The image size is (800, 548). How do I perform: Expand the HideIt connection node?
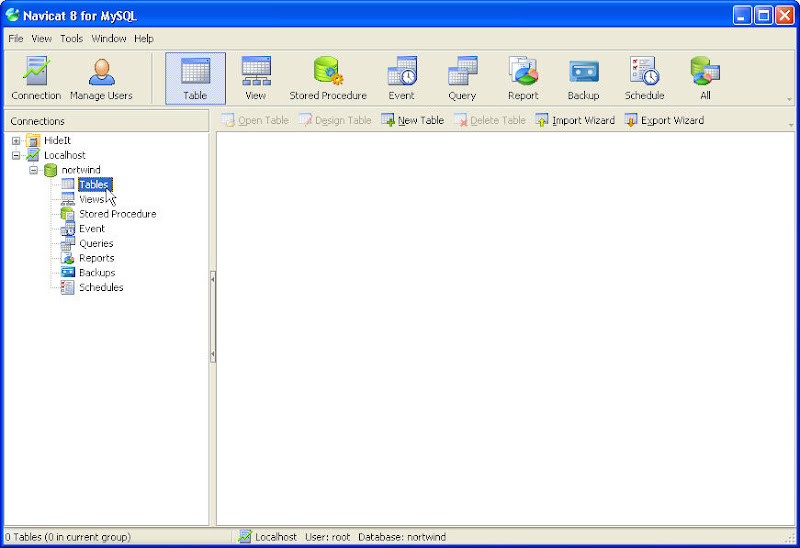tap(16, 140)
